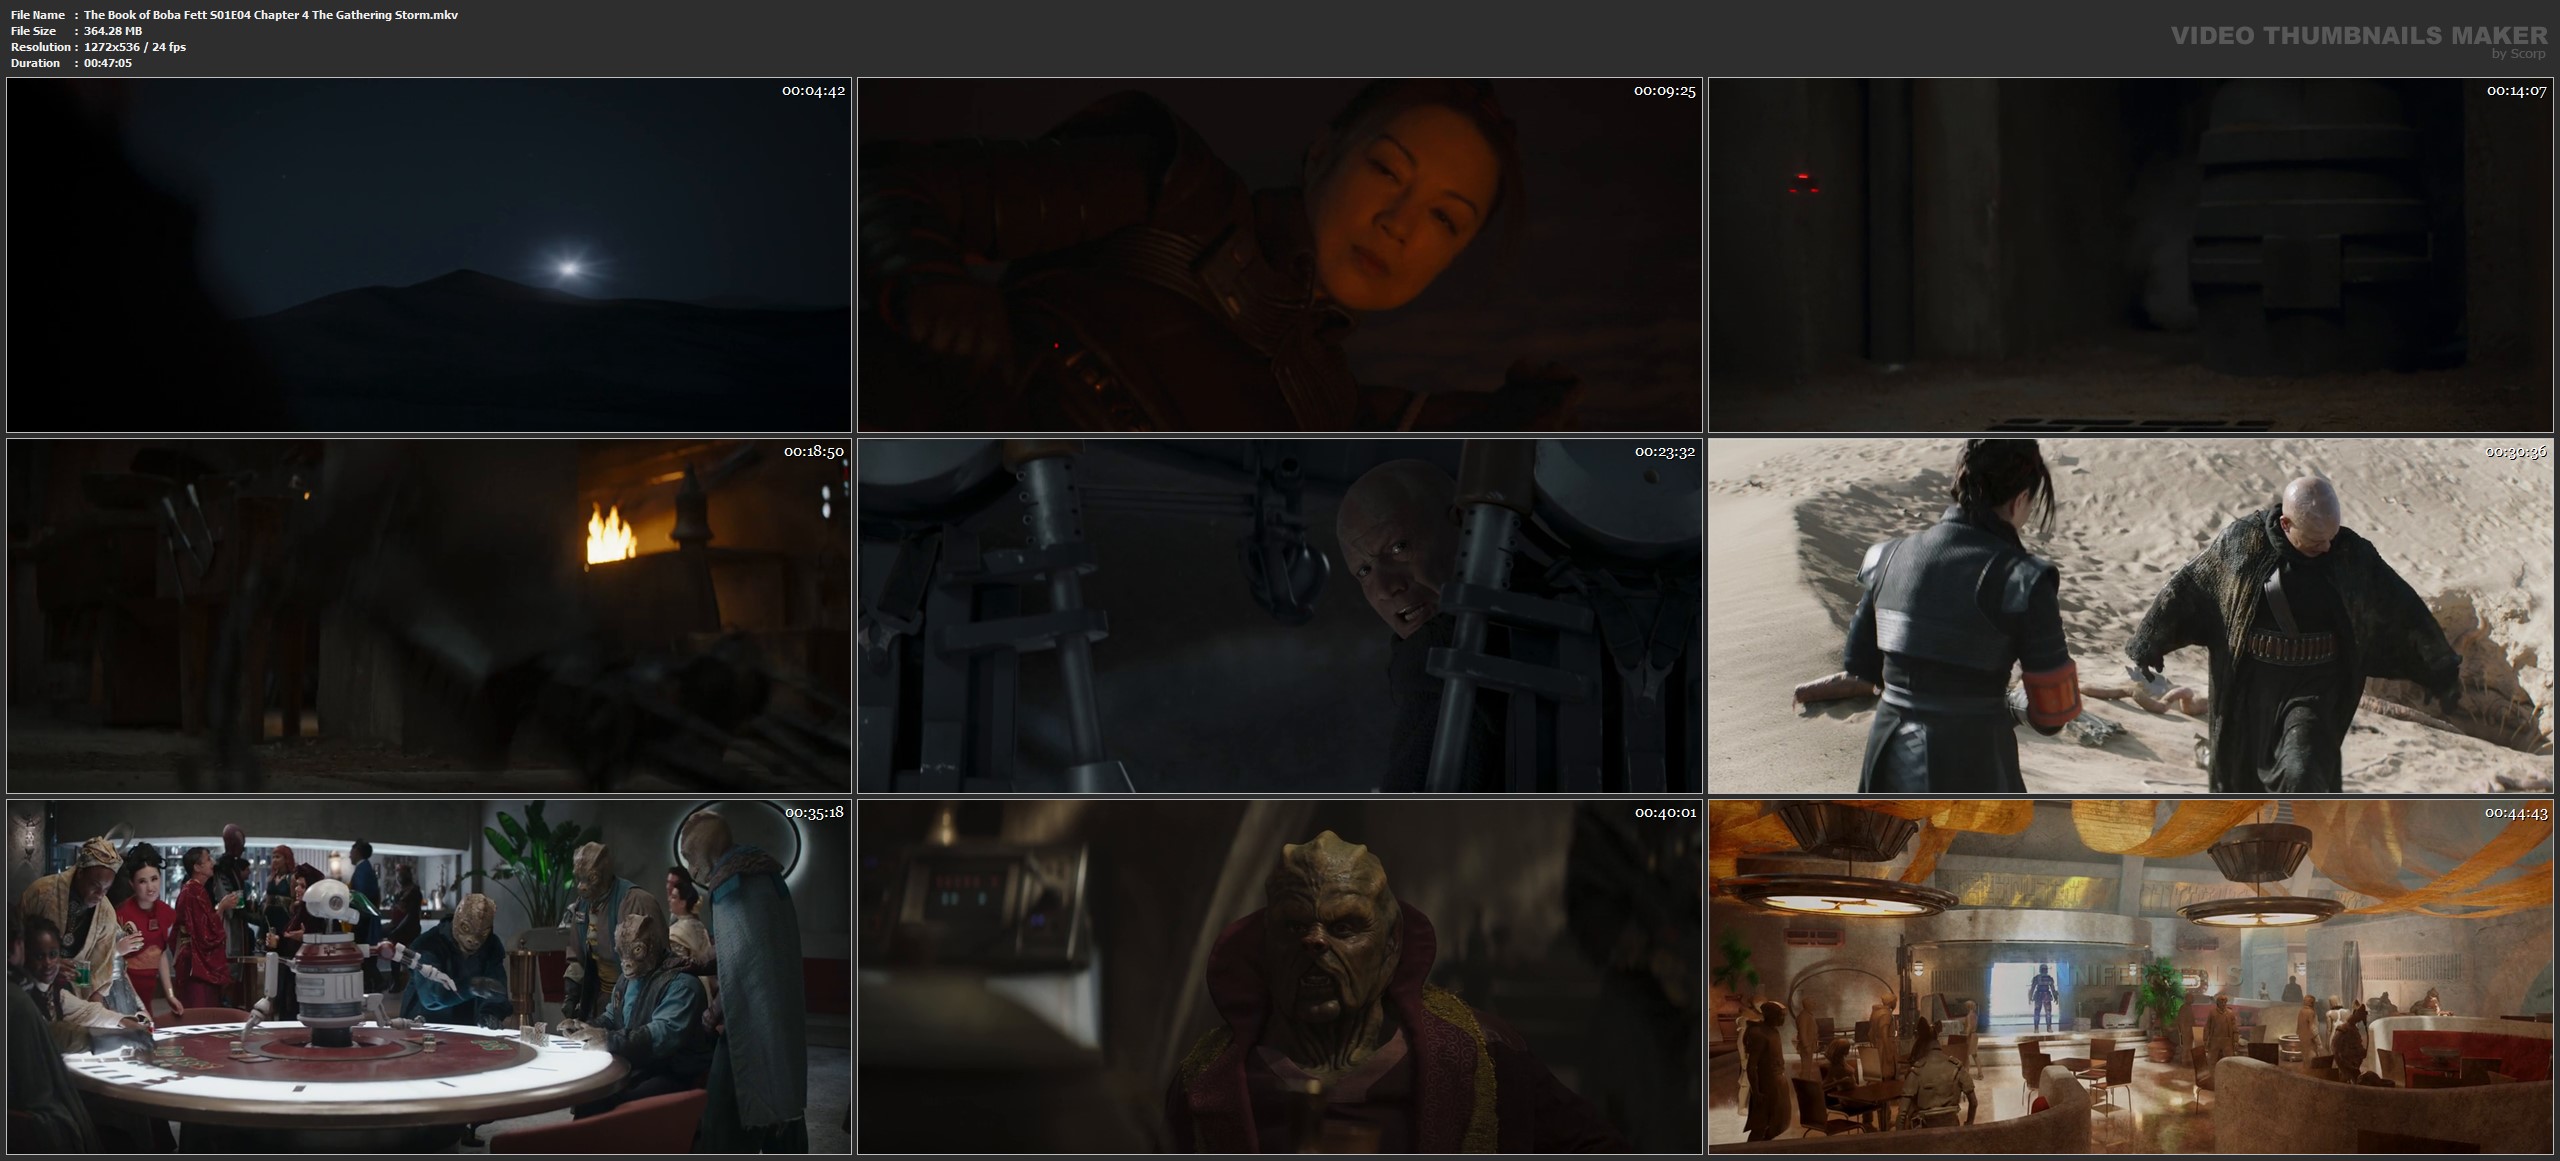
Task: Click the fire-lit room thumbnail at 00:18:50
Action: pos(428,615)
